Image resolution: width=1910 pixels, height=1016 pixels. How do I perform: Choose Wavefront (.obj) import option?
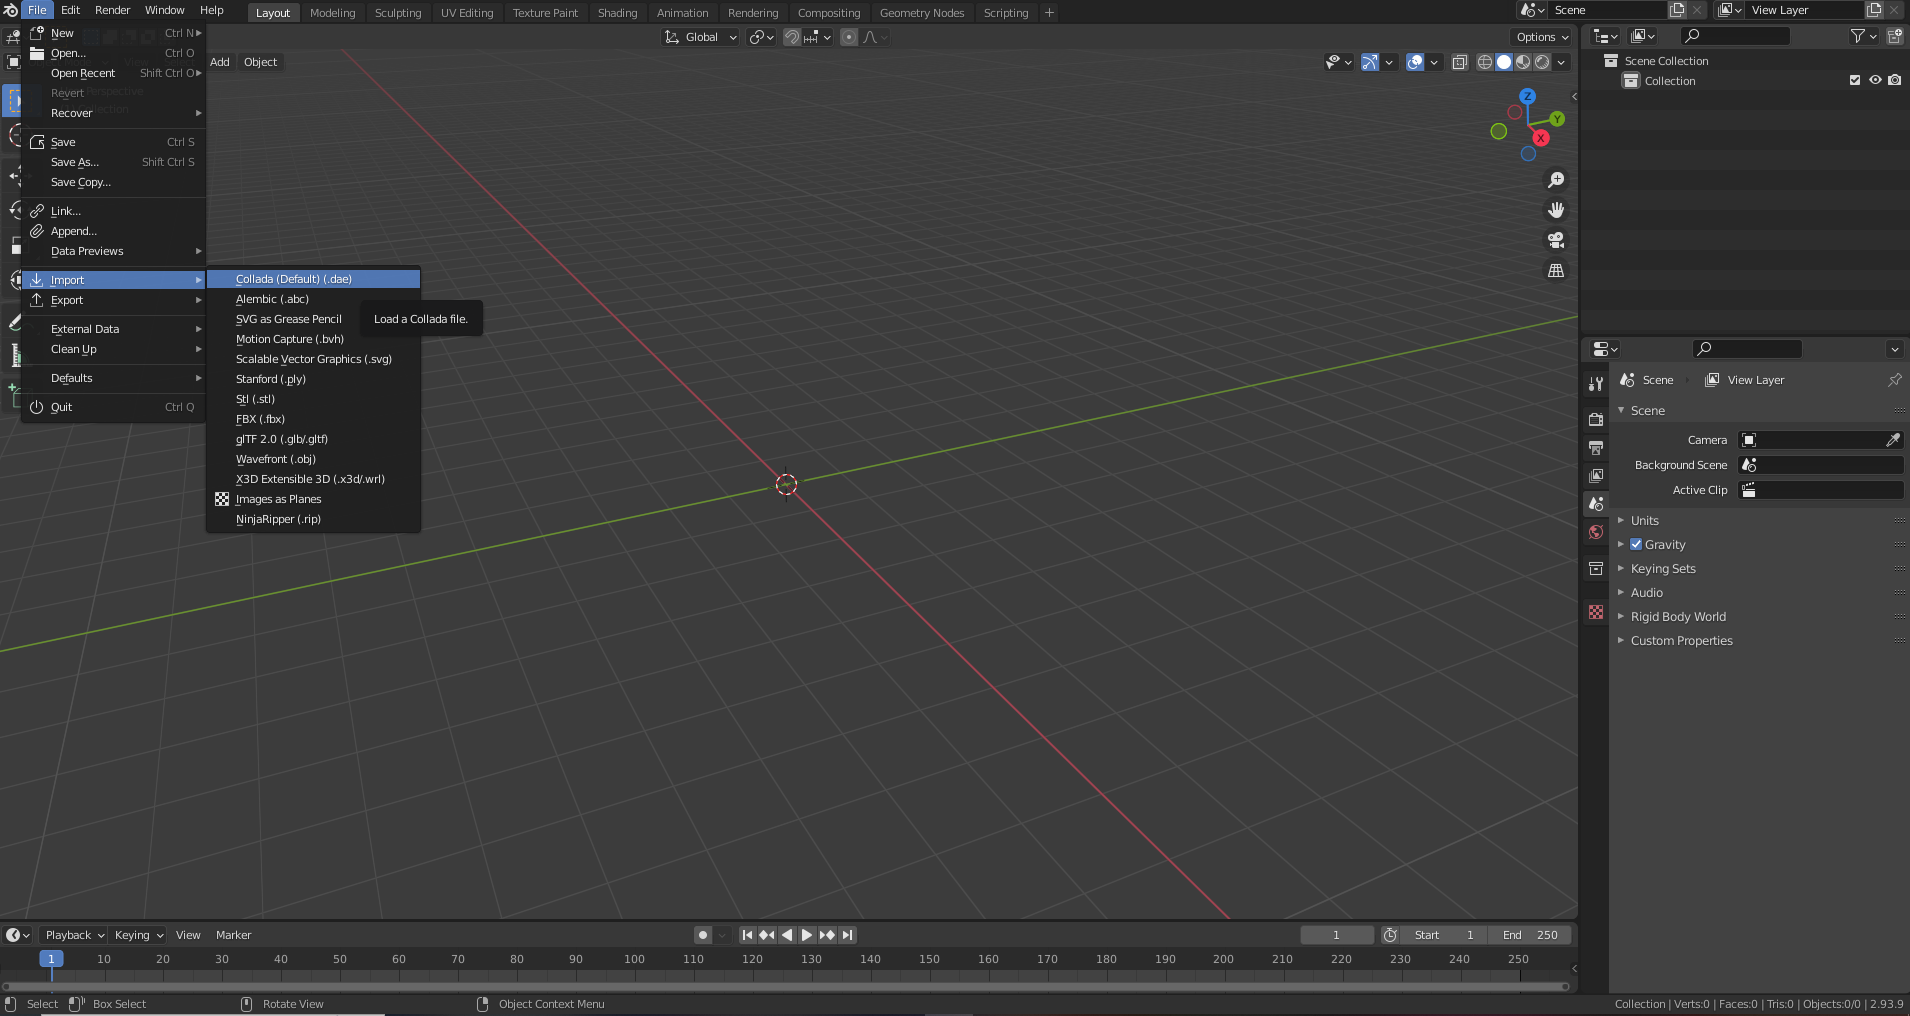tap(313, 459)
